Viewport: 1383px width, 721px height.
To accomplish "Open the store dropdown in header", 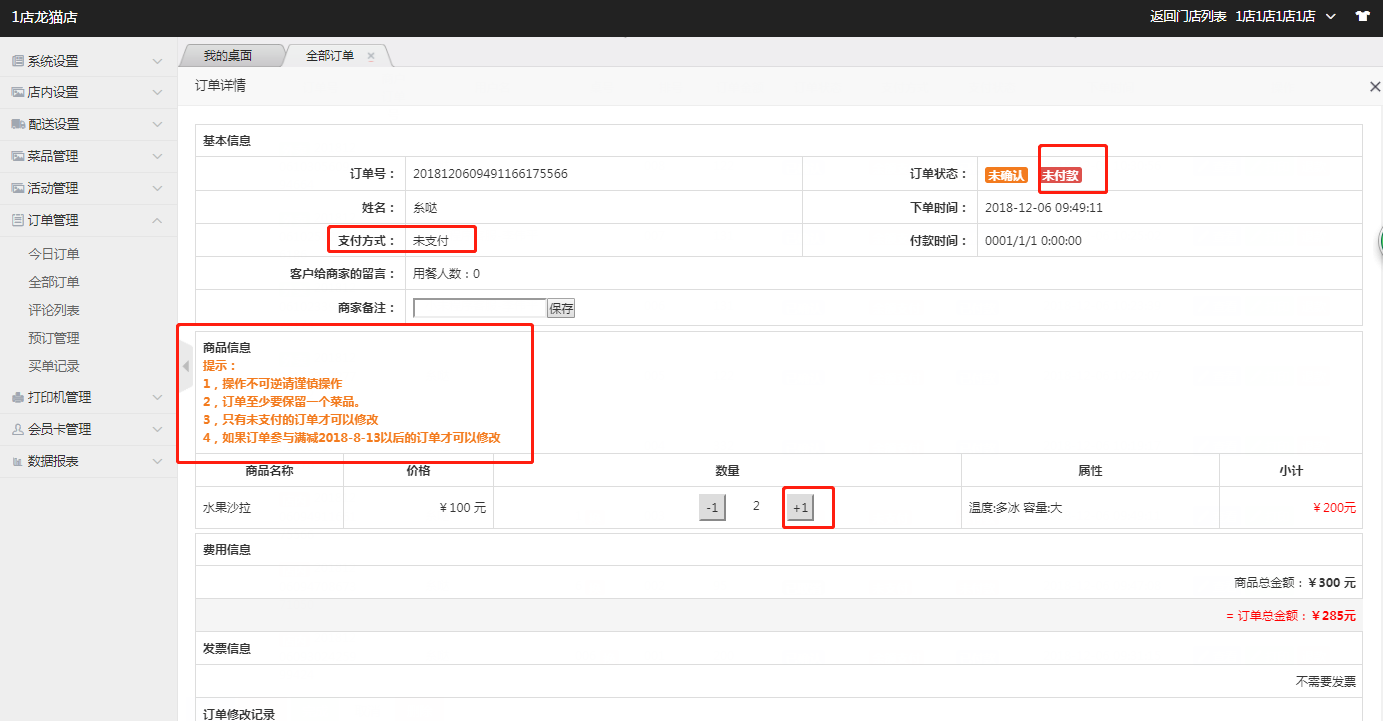I will 1330,16.
